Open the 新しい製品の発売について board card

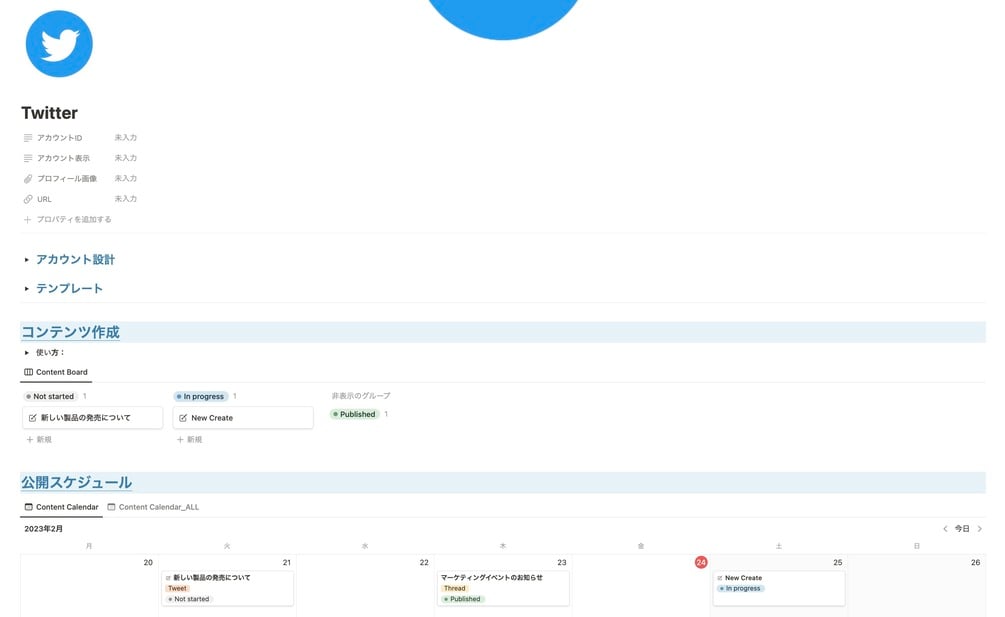(x=92, y=418)
